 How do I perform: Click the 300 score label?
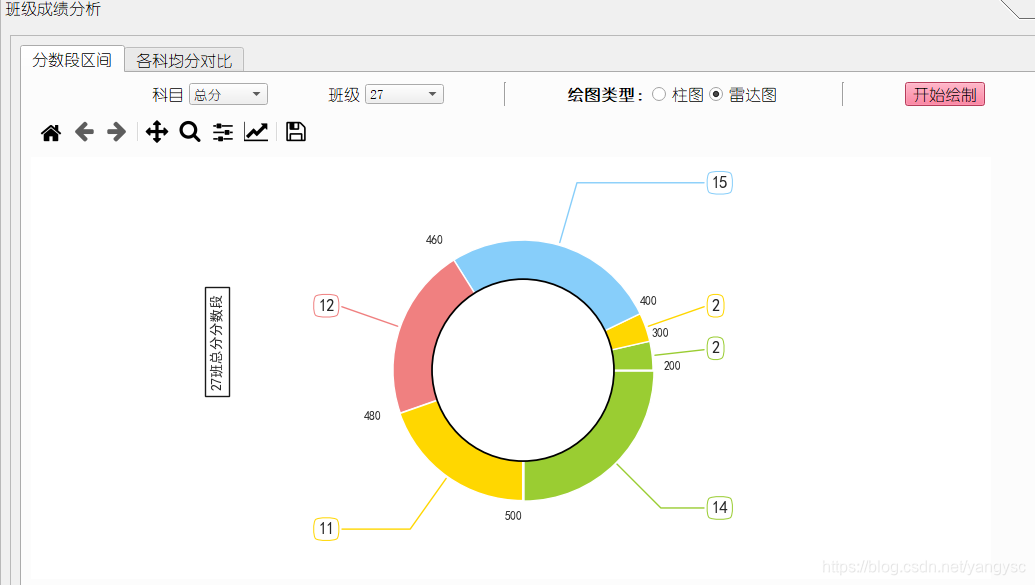(x=660, y=333)
